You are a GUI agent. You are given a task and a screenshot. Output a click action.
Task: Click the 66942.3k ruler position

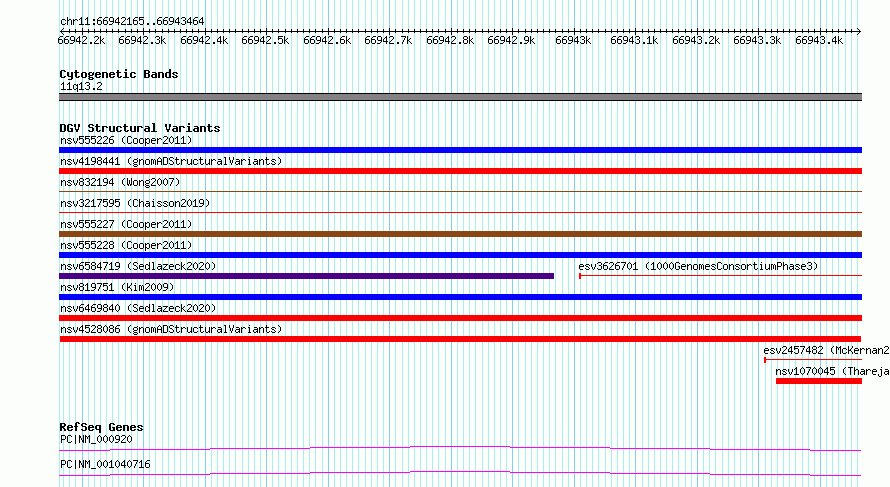142,40
